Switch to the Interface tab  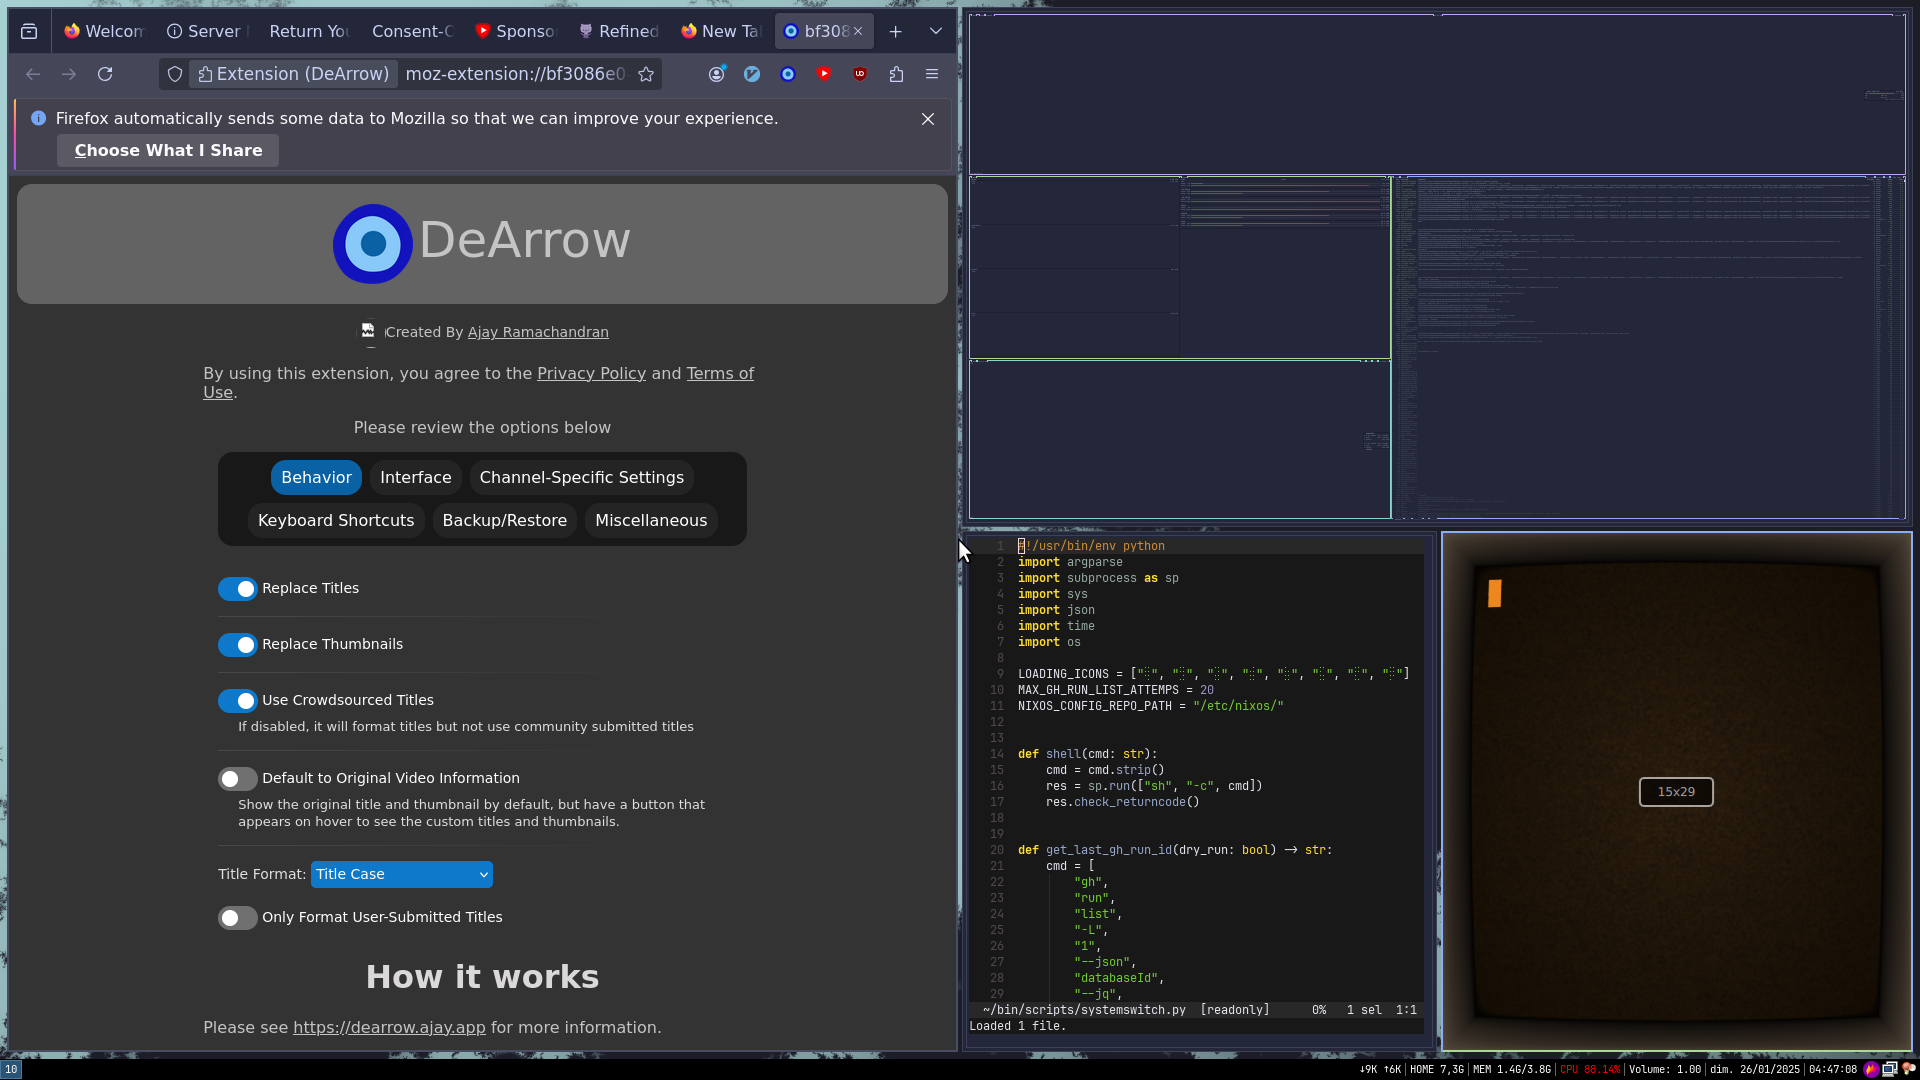coord(416,478)
